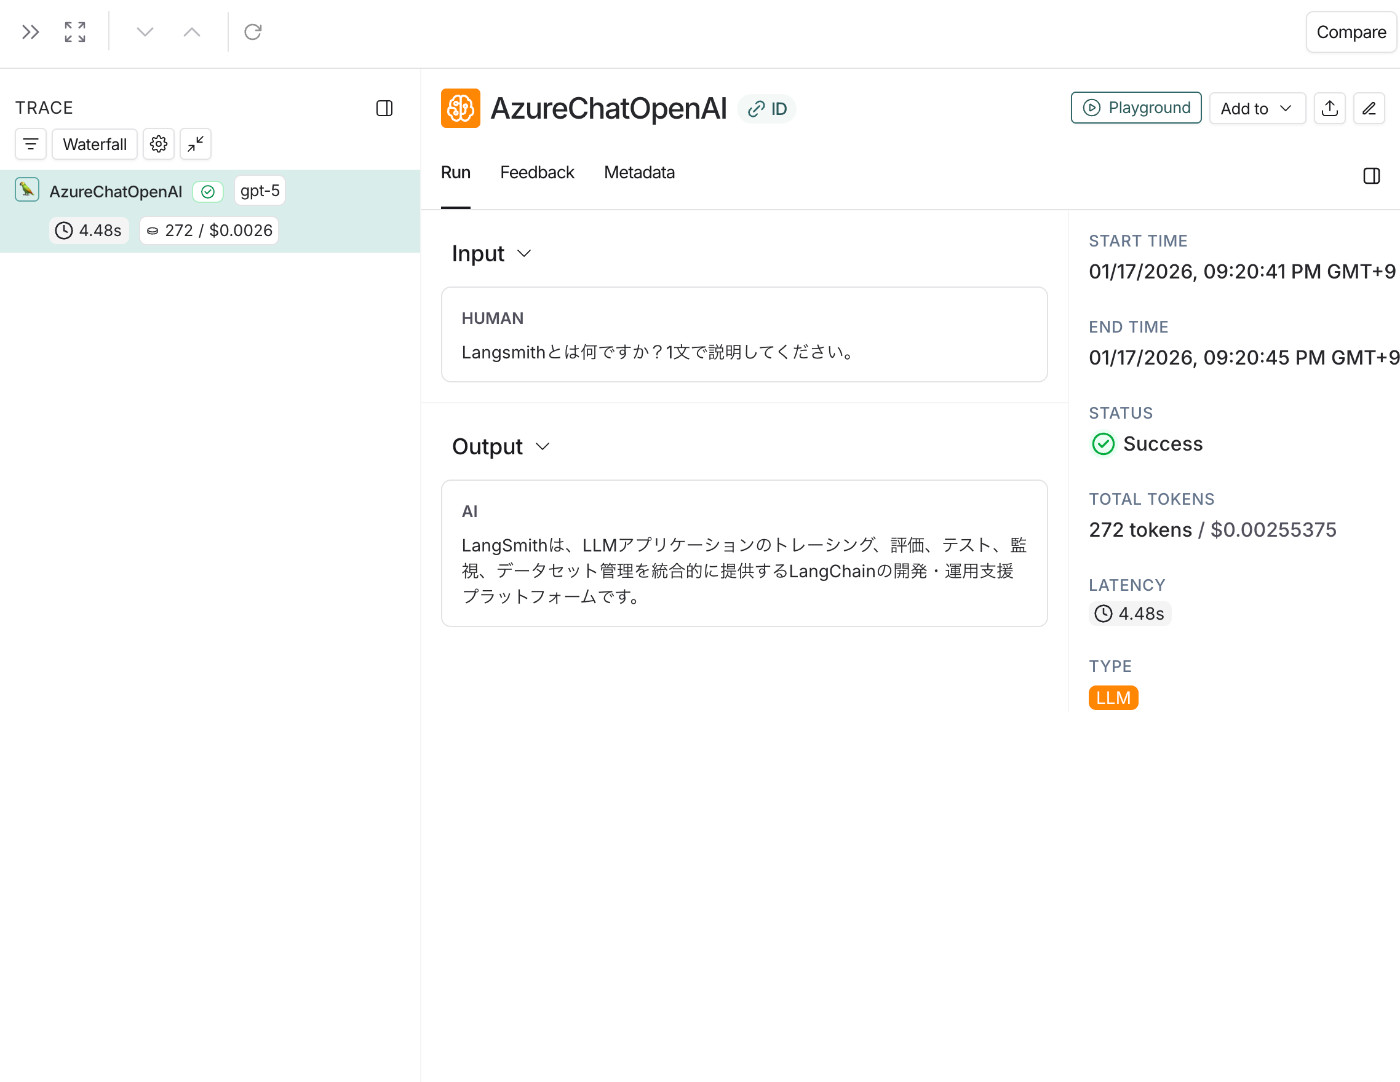
Task: Click success check badge on AzureChatOpenAI row
Action: (x=208, y=191)
